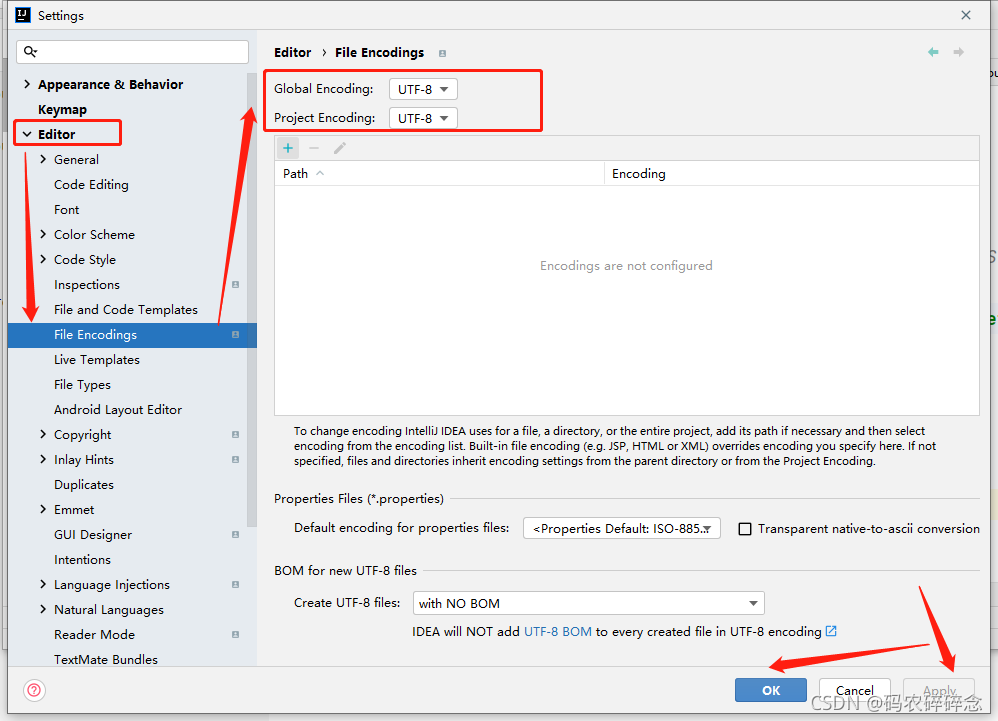Click Editor in the breadcrumb
Image resolution: width=998 pixels, height=721 pixels.
pyautogui.click(x=293, y=52)
